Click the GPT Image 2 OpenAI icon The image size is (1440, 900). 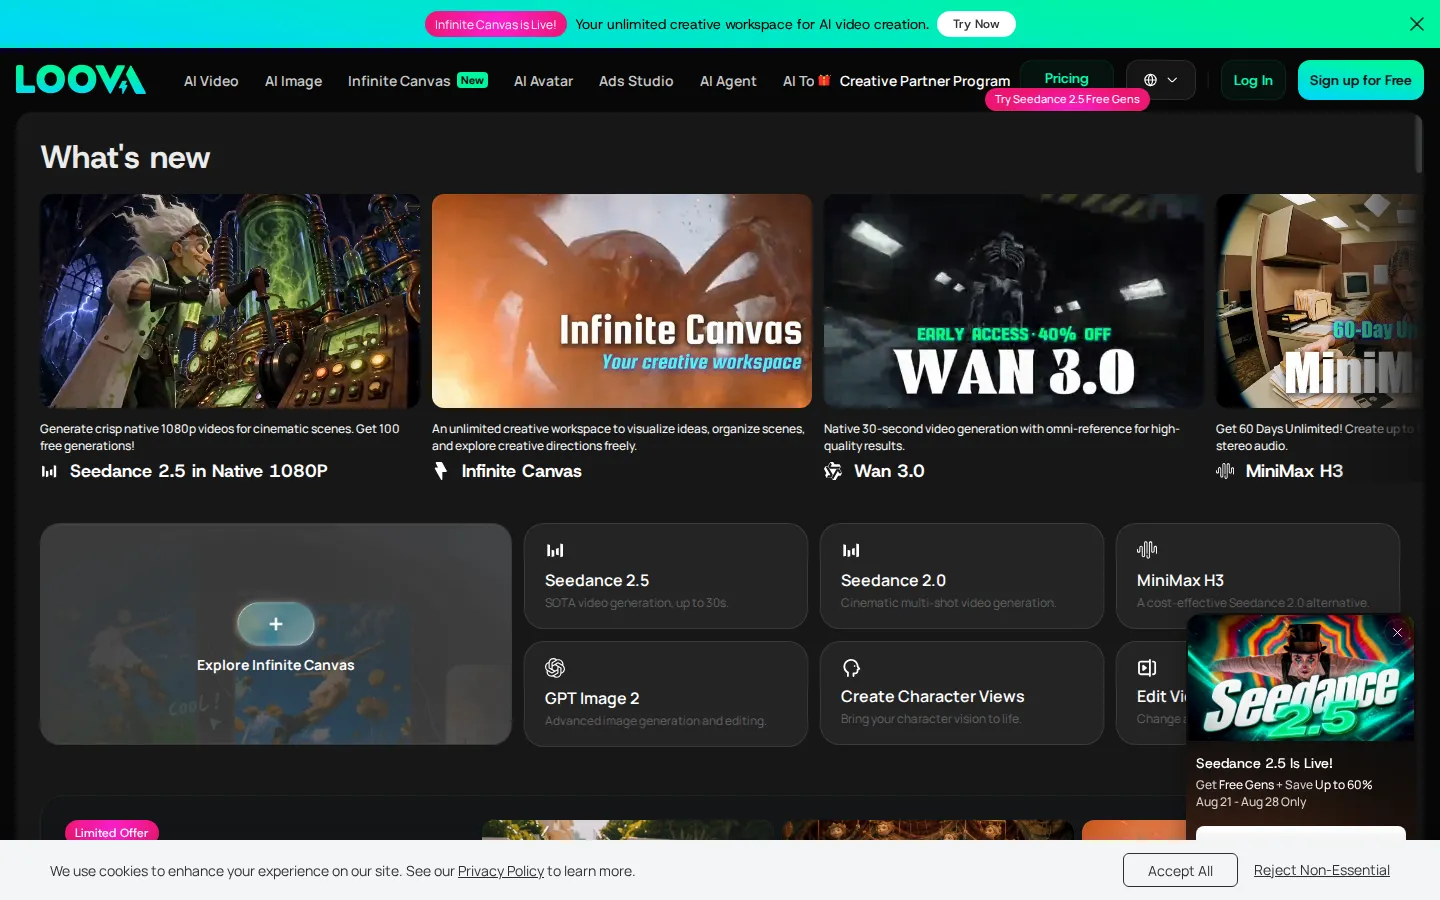click(555, 668)
